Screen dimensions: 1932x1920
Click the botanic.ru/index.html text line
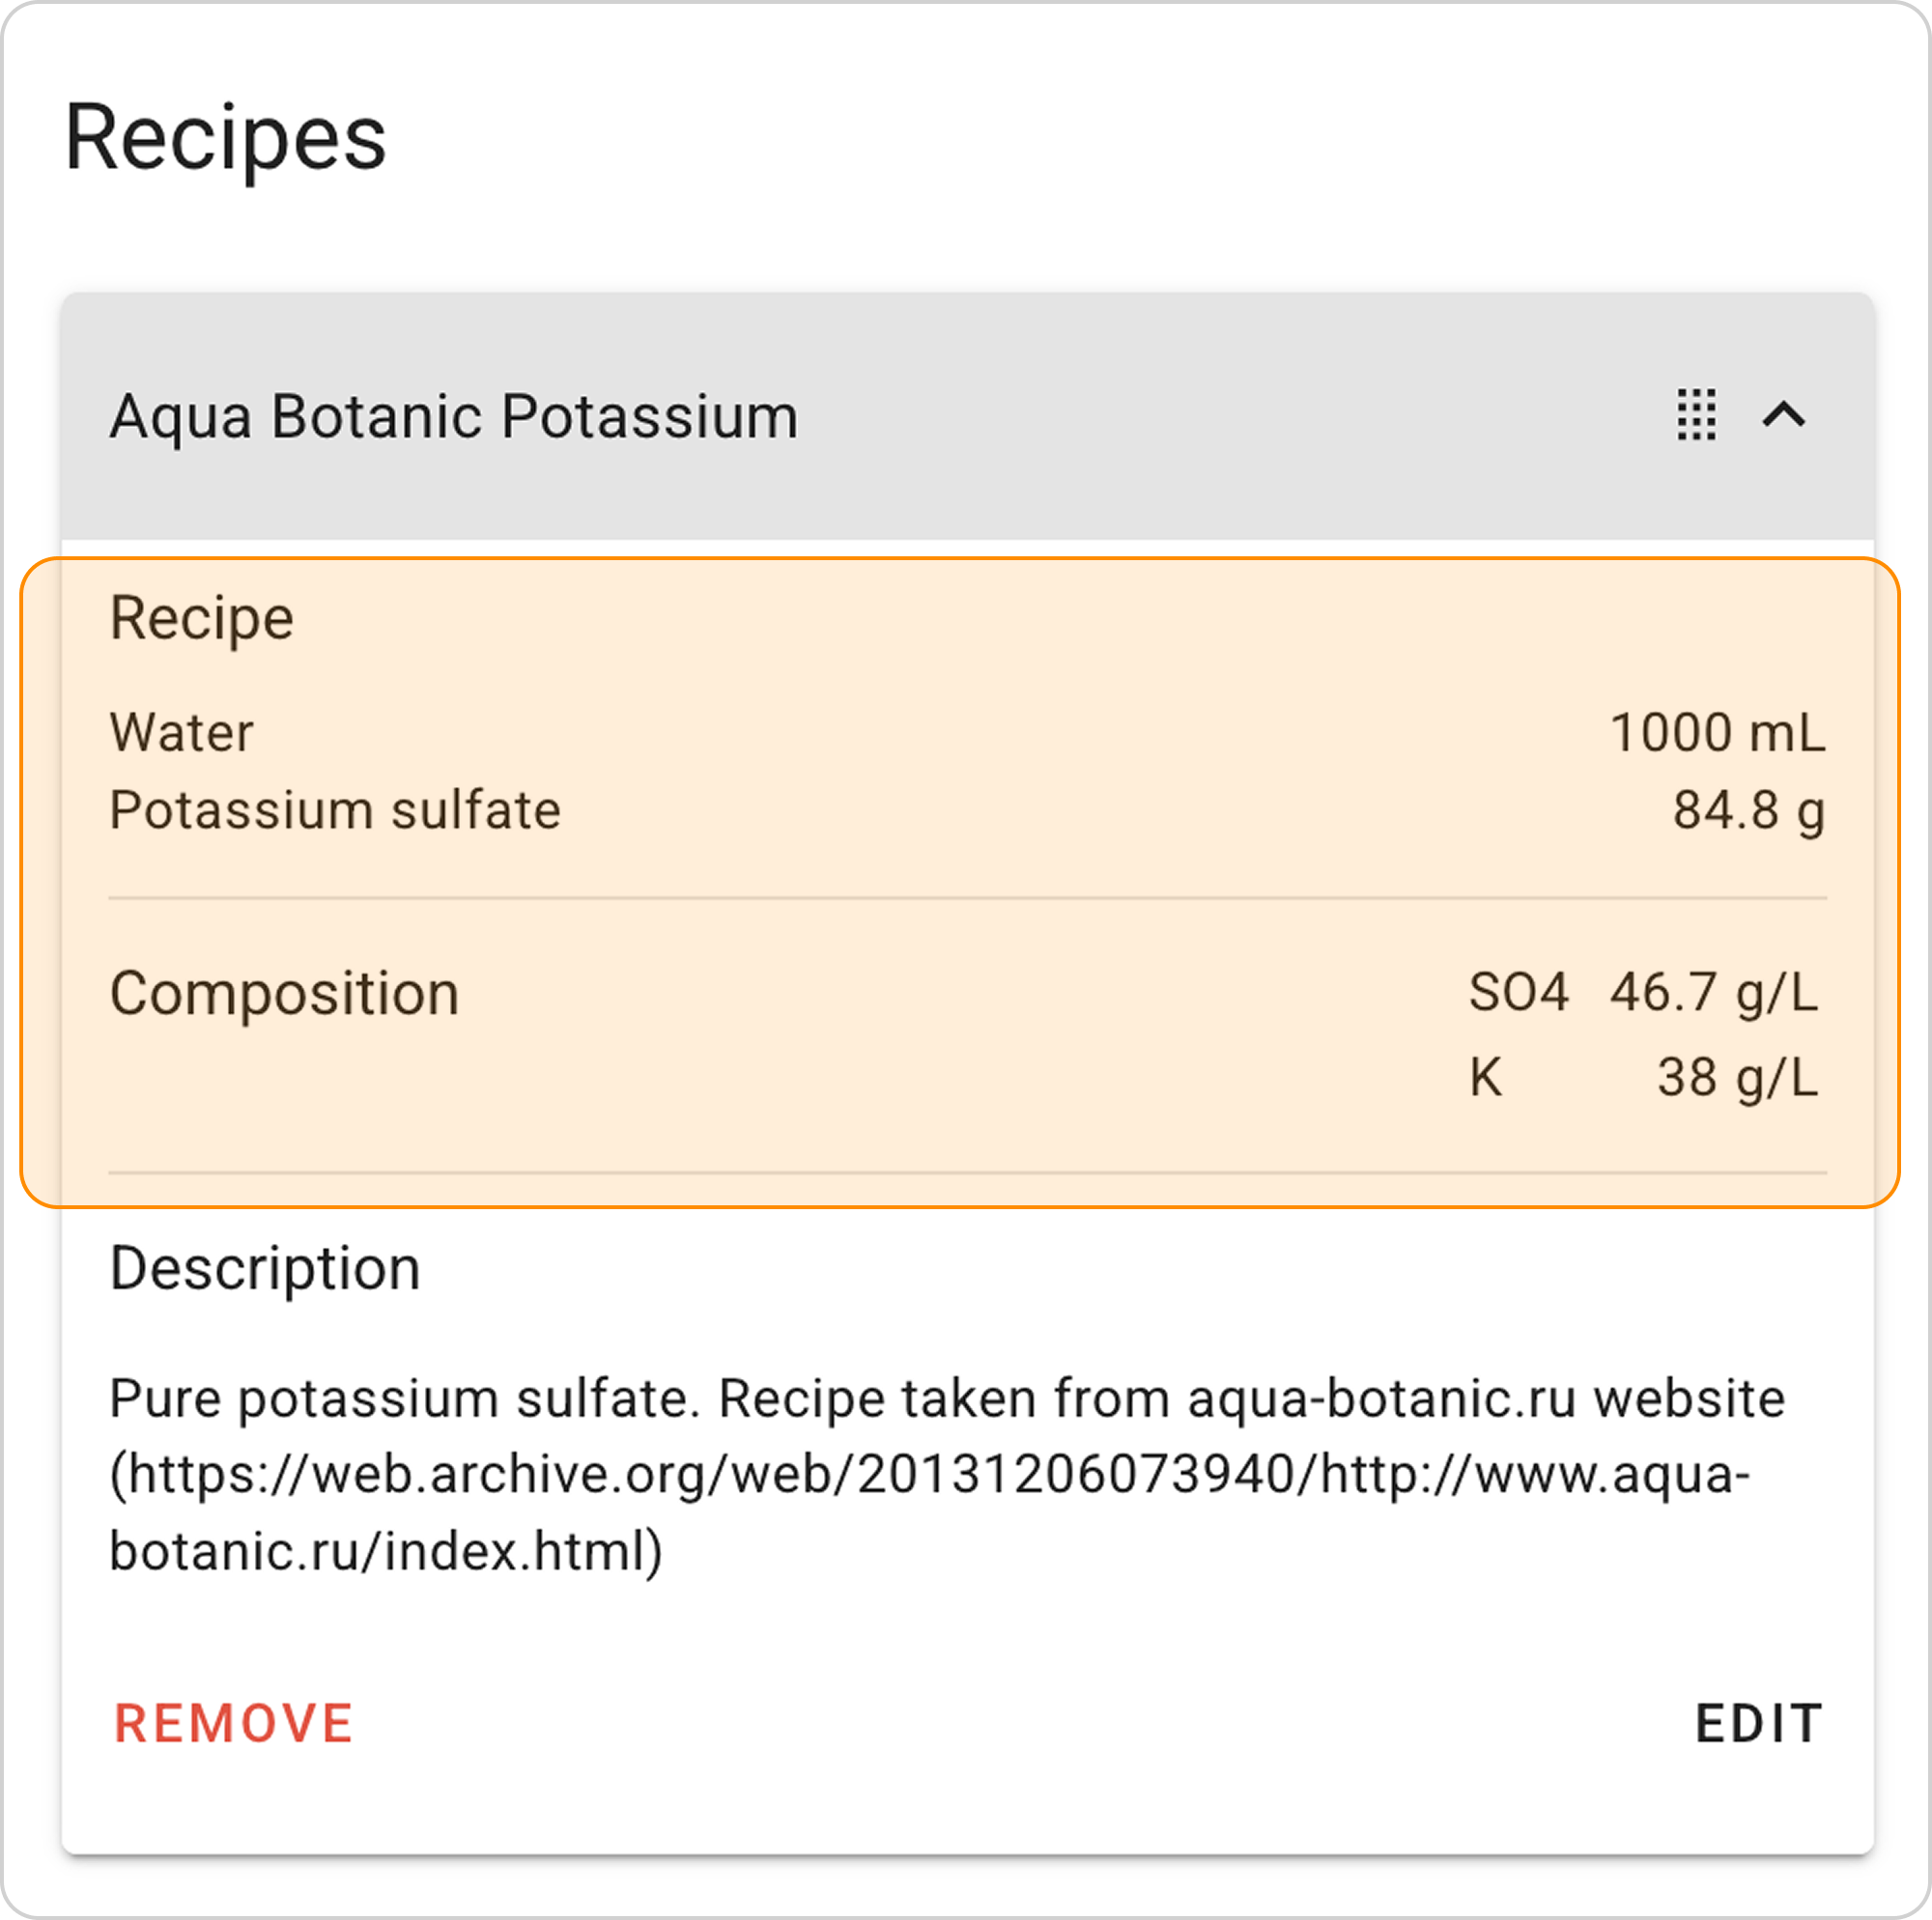[385, 1552]
